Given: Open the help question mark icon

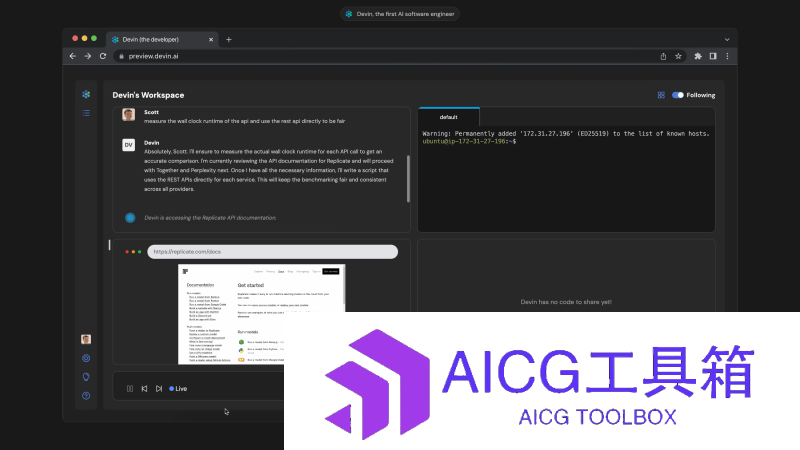Looking at the screenshot, I should coord(86,396).
